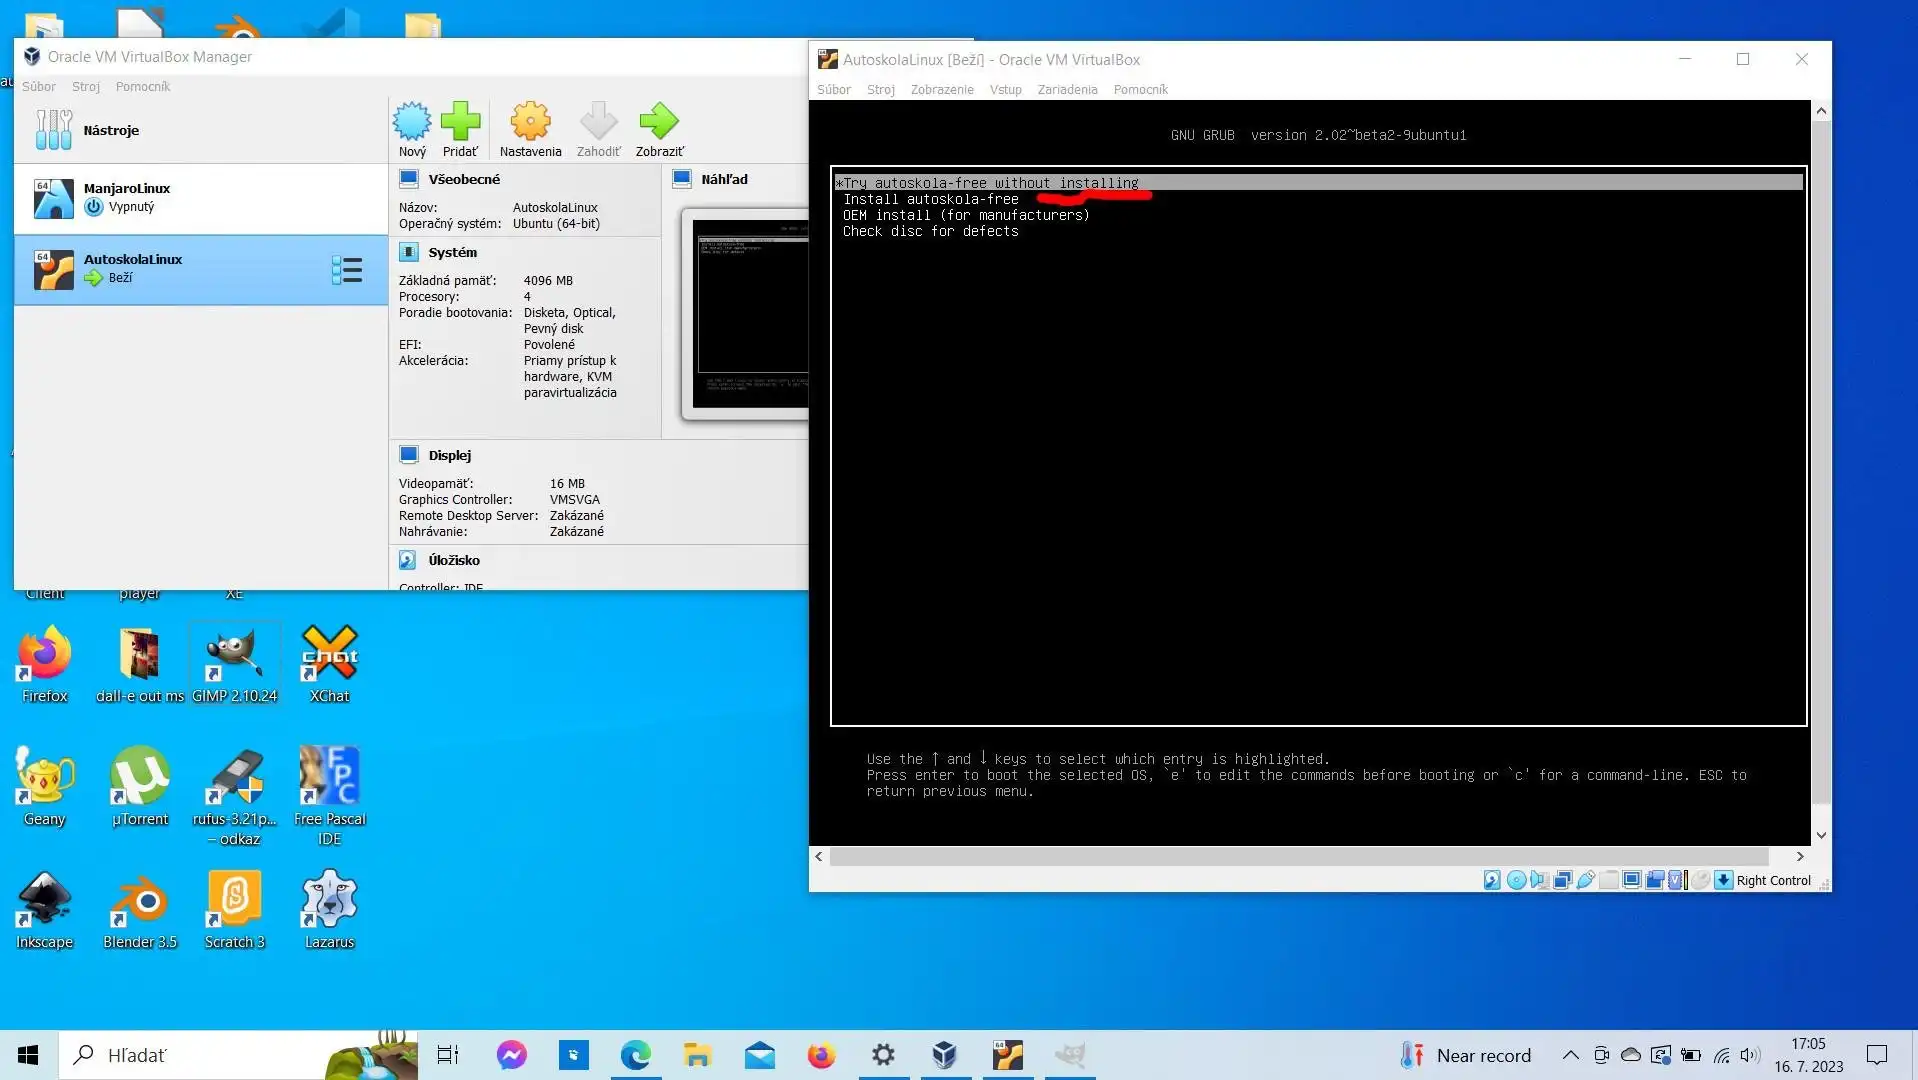Select the AutoskolaLinux virtual machine entry
Viewport: 1918px width, 1080px height.
pyautogui.click(x=200, y=269)
